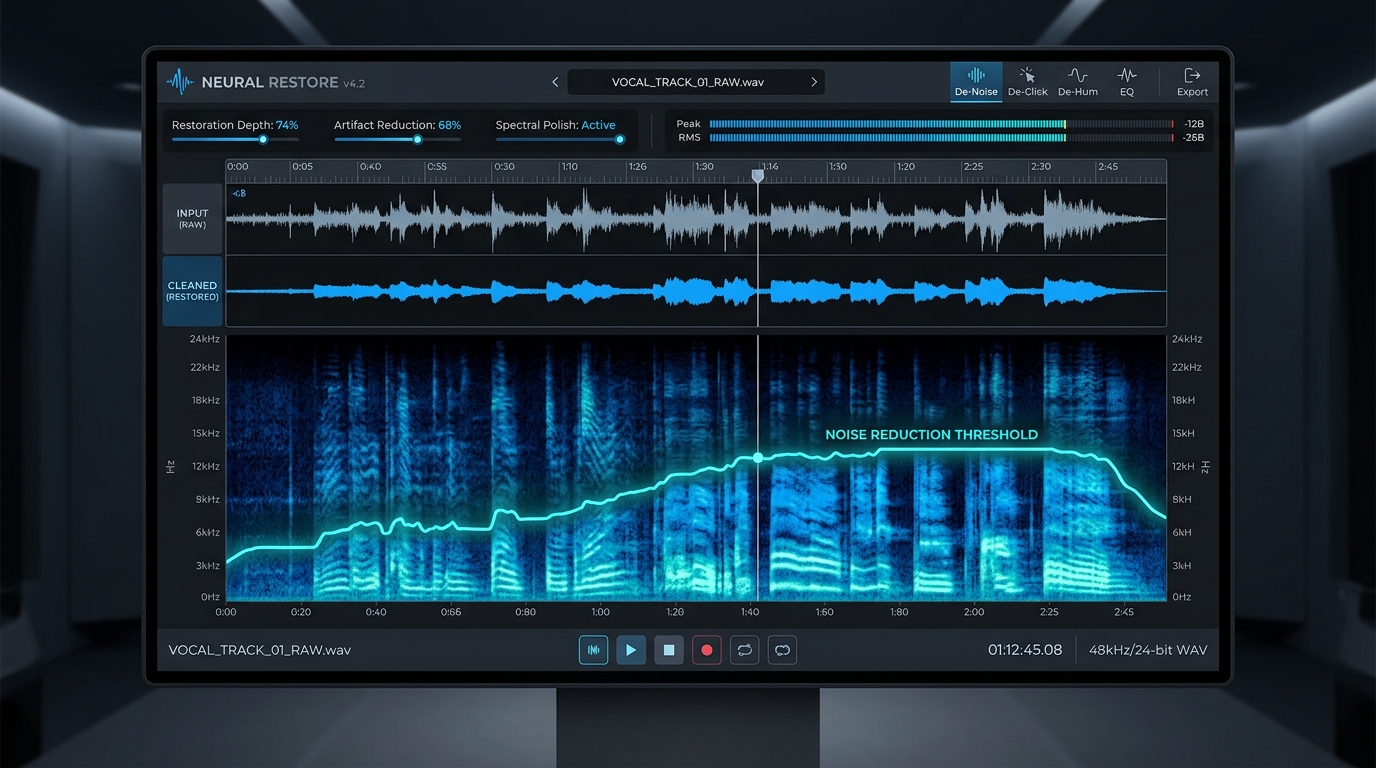Click the threshold curve node at the playhead
This screenshot has width=1376, height=768.
(x=758, y=457)
